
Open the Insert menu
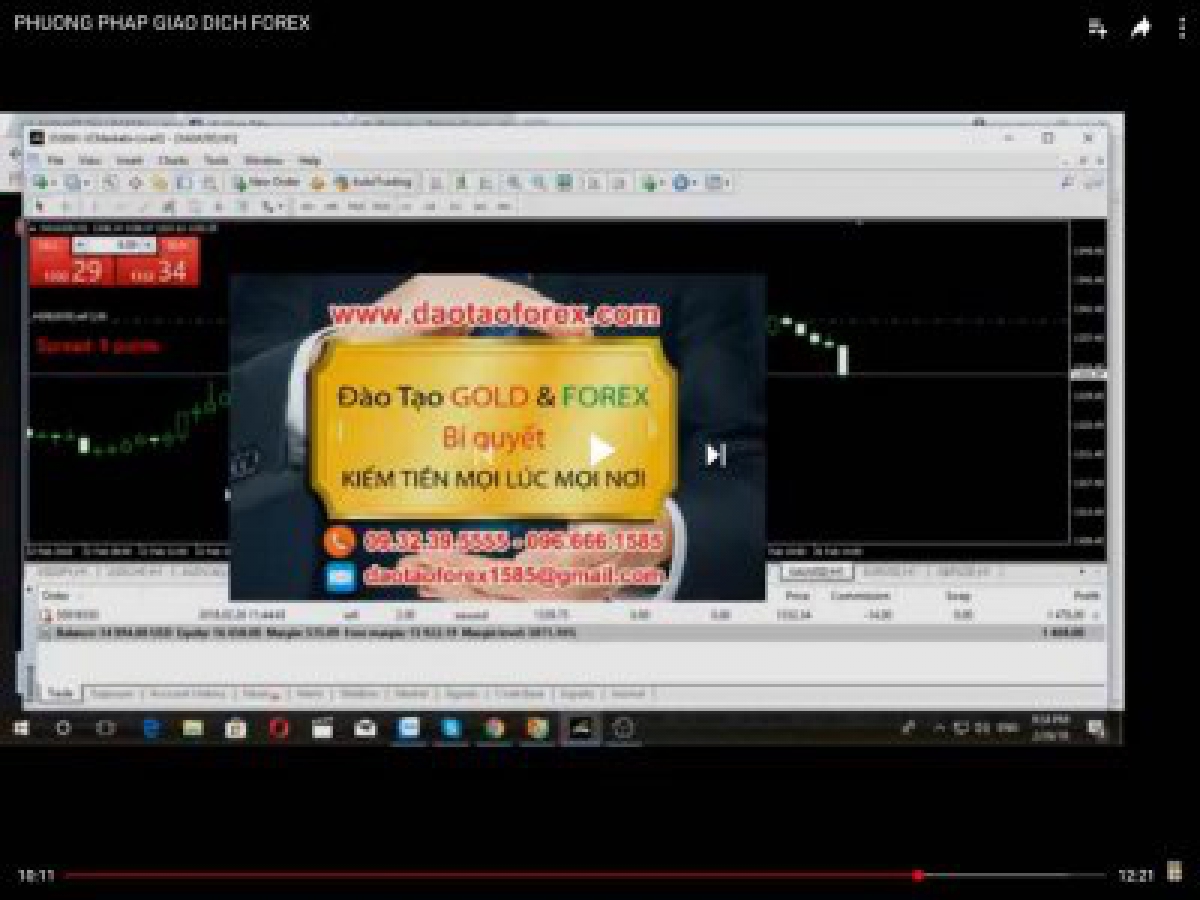coord(130,160)
